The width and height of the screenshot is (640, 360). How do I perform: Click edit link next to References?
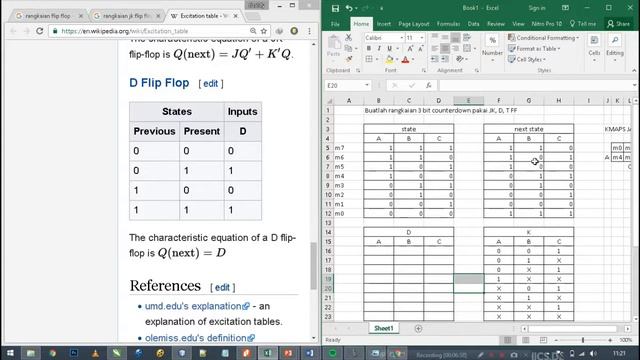click(x=222, y=287)
